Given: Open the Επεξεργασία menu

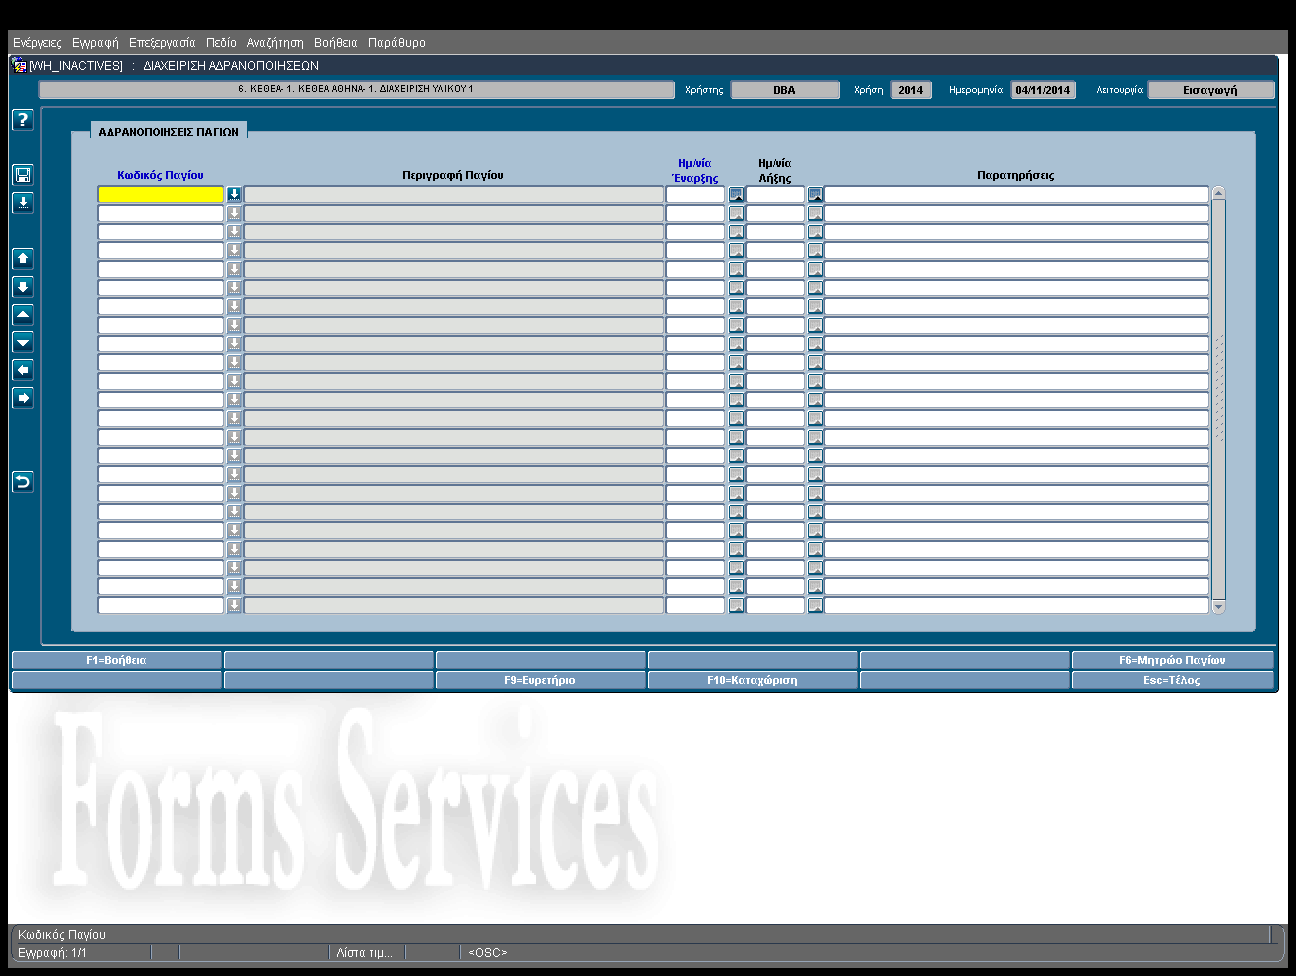Looking at the screenshot, I should coord(162,43).
